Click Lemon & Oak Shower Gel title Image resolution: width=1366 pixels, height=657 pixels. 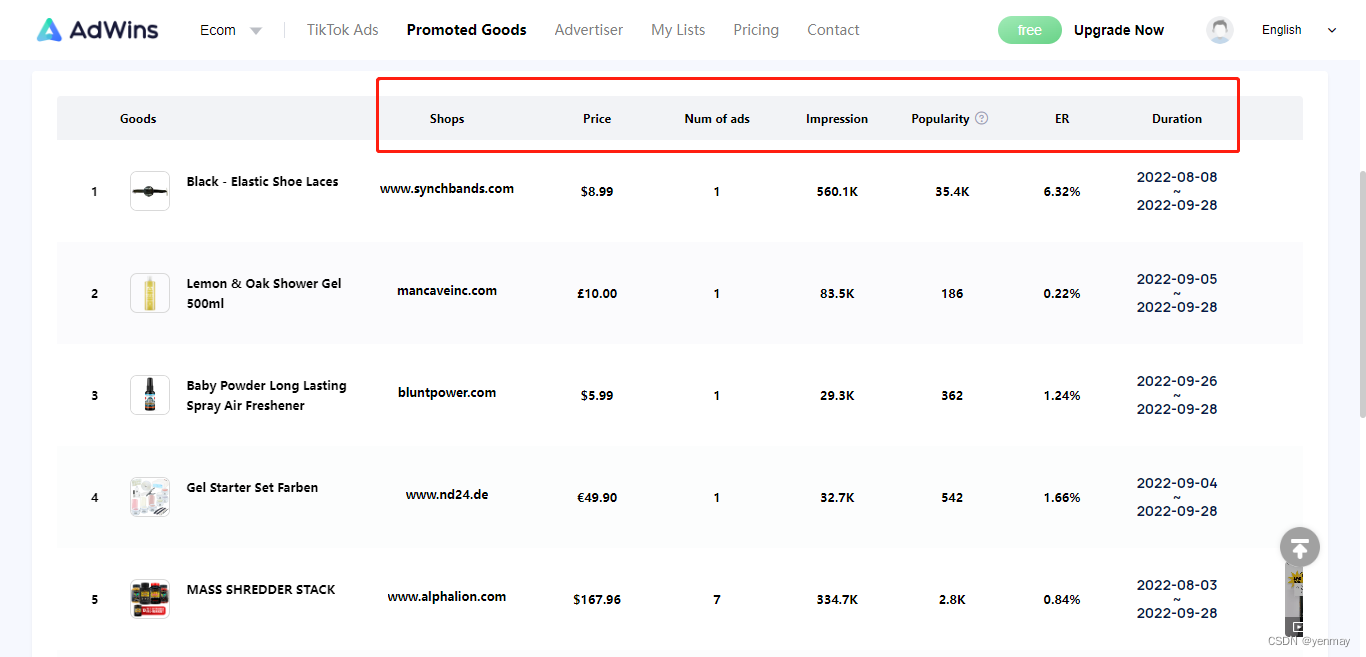pos(264,293)
